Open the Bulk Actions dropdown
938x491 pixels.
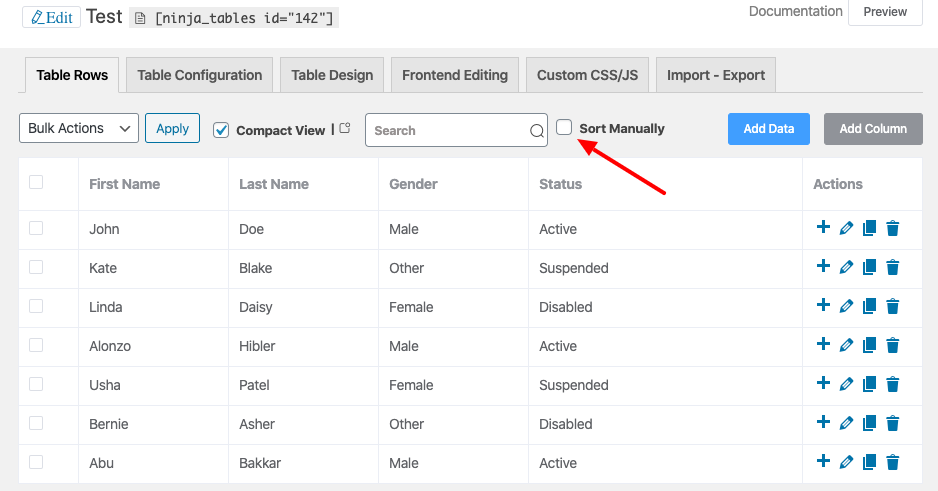pos(79,129)
